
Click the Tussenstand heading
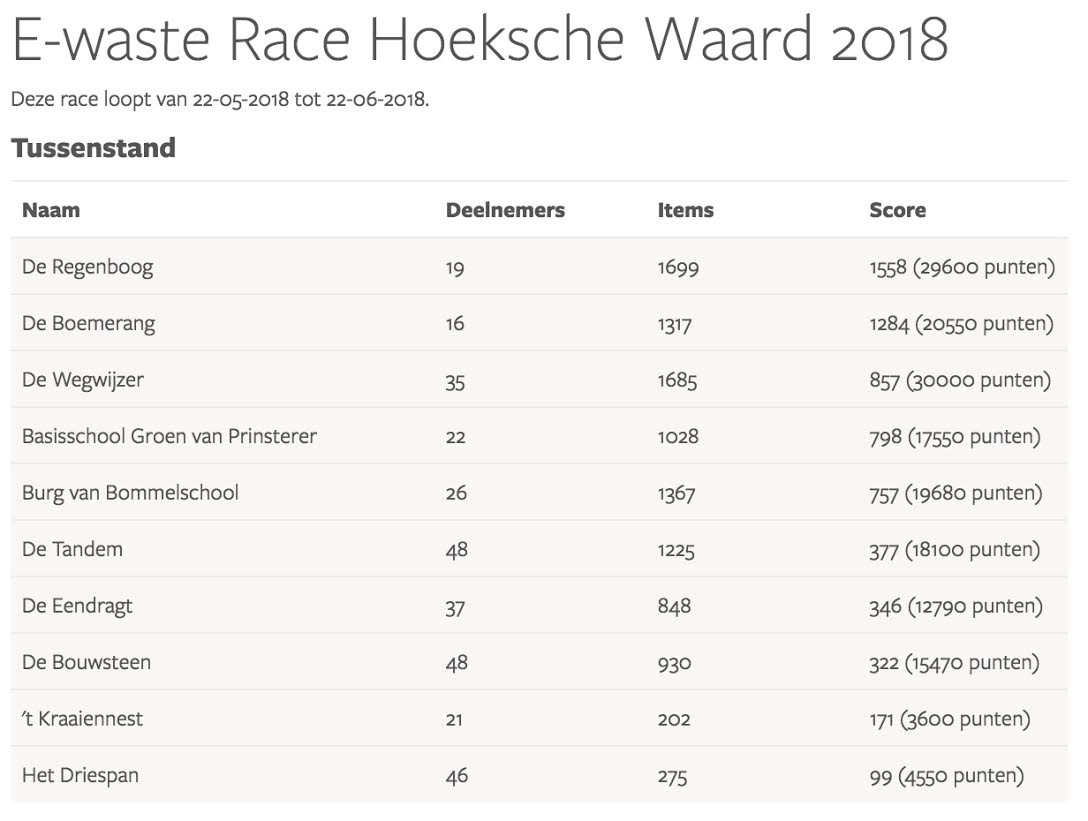(x=93, y=148)
